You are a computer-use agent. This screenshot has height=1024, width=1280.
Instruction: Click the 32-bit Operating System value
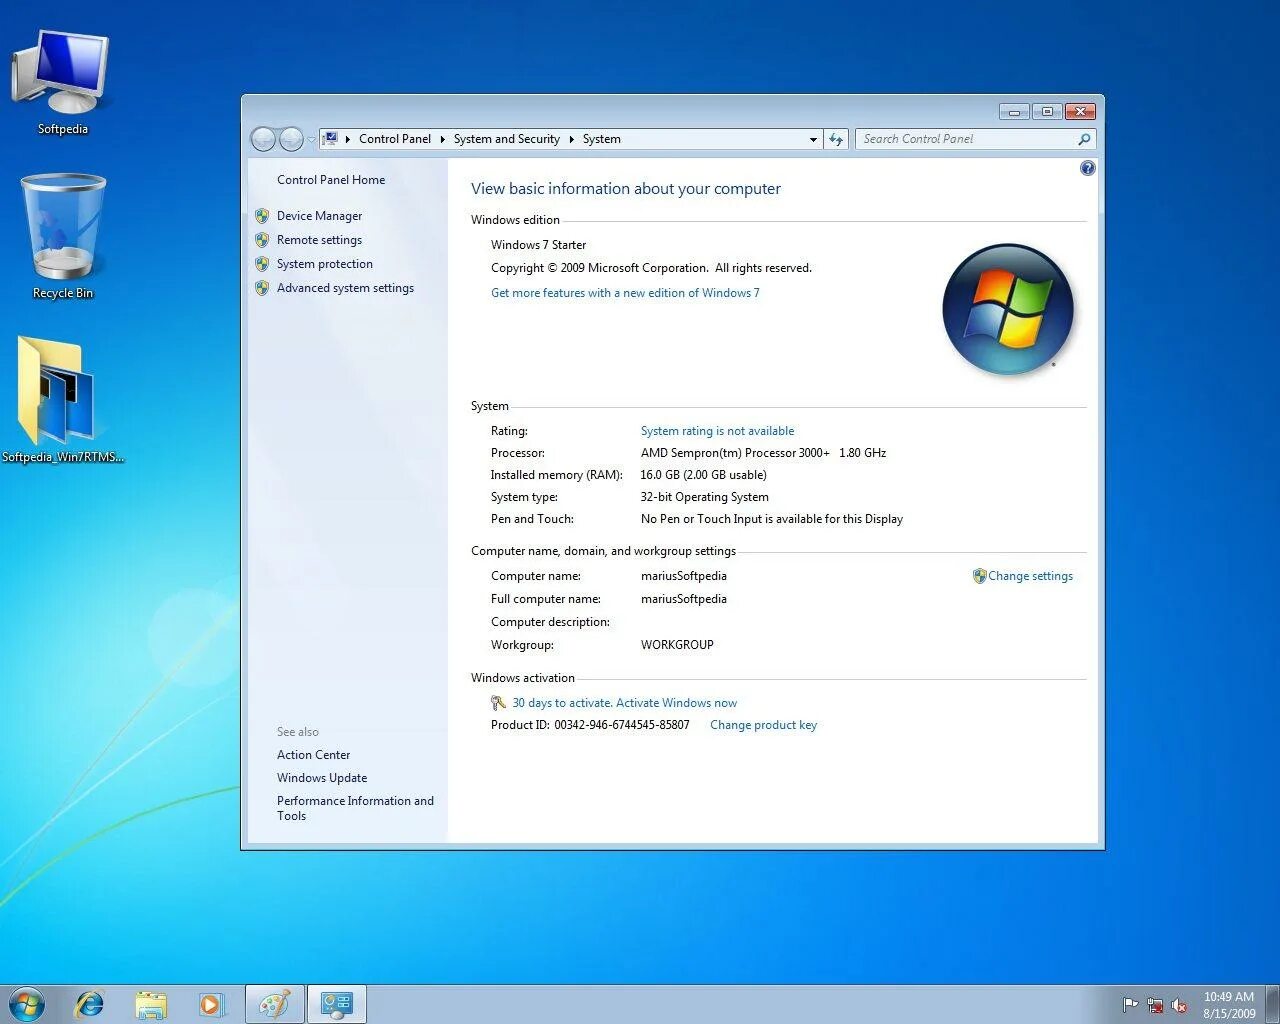(704, 497)
